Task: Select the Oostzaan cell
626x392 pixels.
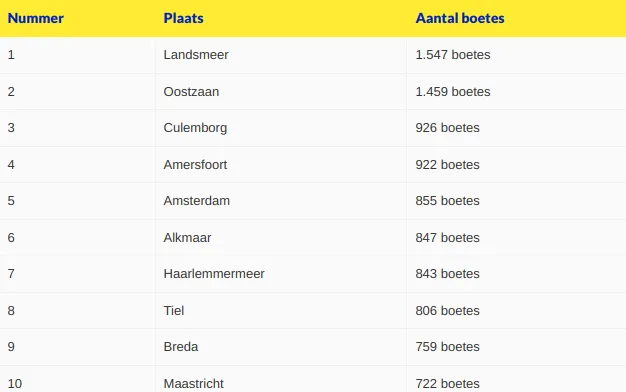Action: [x=191, y=92]
